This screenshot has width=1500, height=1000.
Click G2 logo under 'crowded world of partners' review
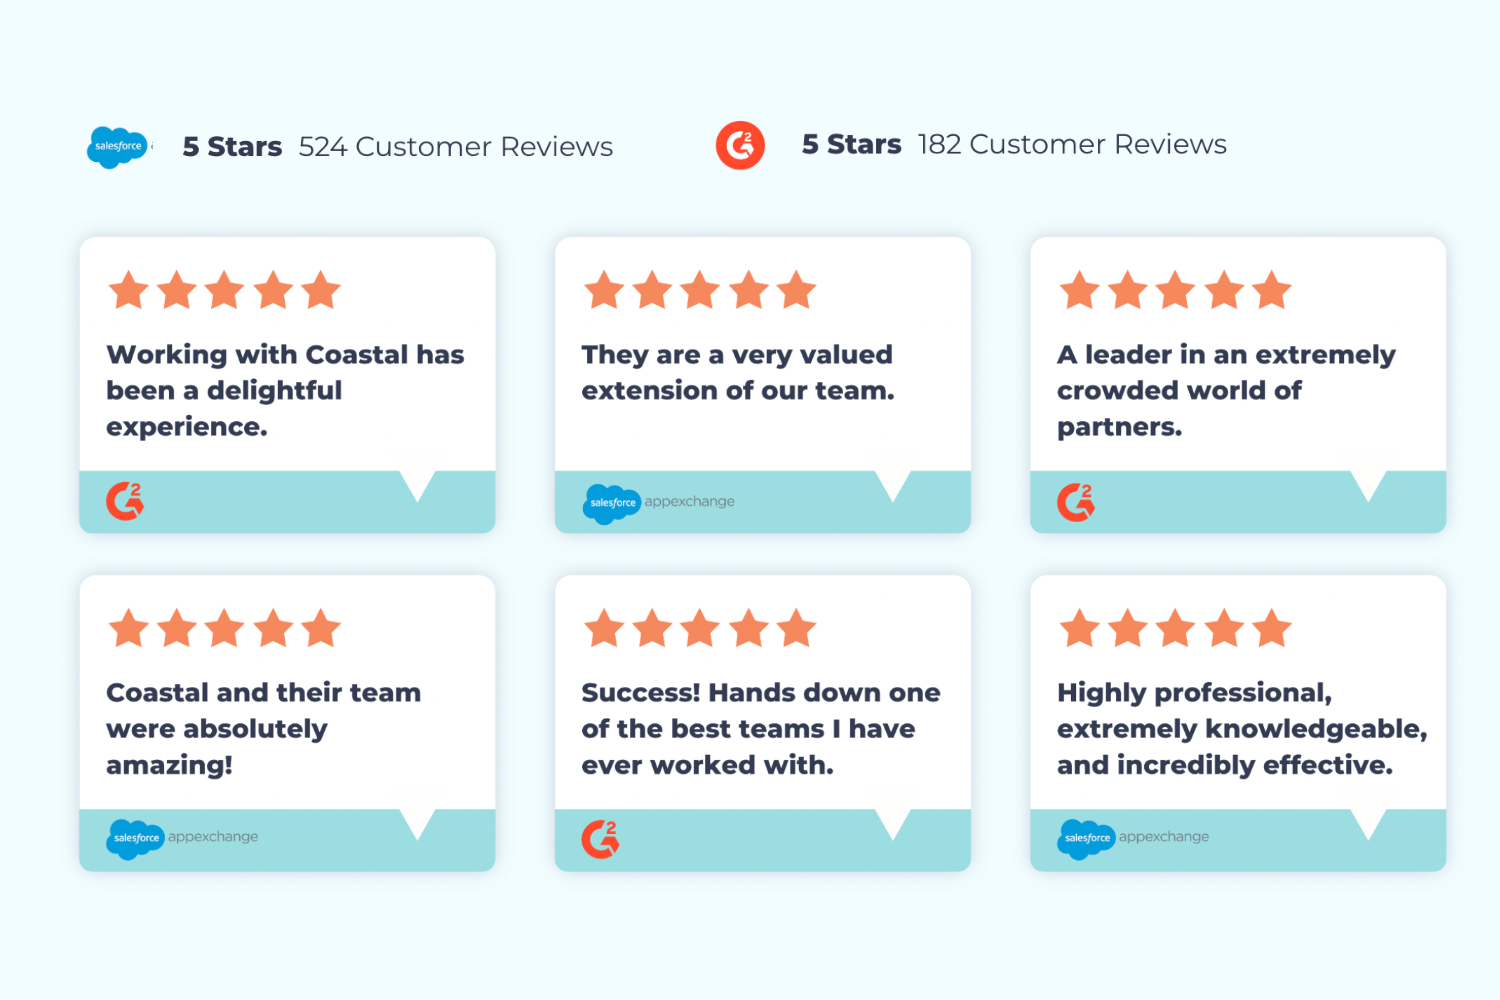(1076, 501)
